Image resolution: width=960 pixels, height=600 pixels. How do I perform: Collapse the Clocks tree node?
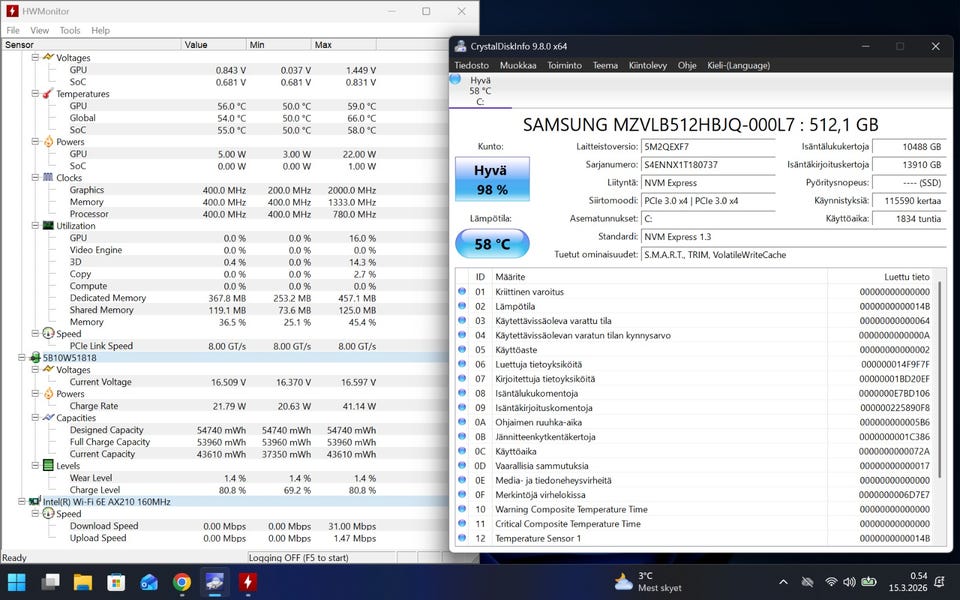(x=35, y=178)
